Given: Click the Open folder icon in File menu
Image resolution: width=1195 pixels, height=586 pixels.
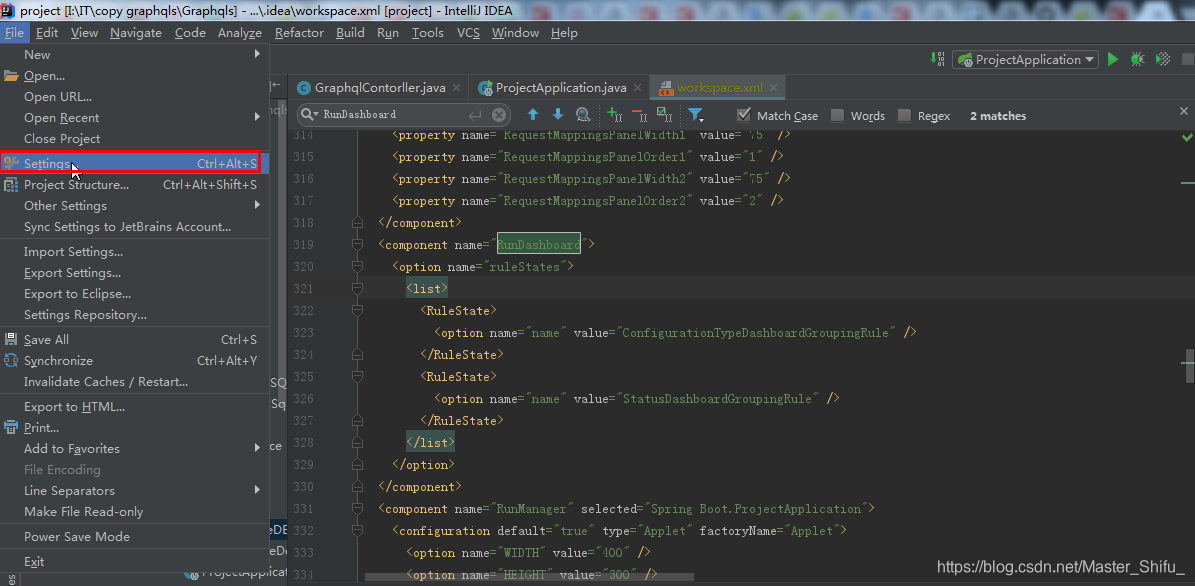Looking at the screenshot, I should [11, 75].
